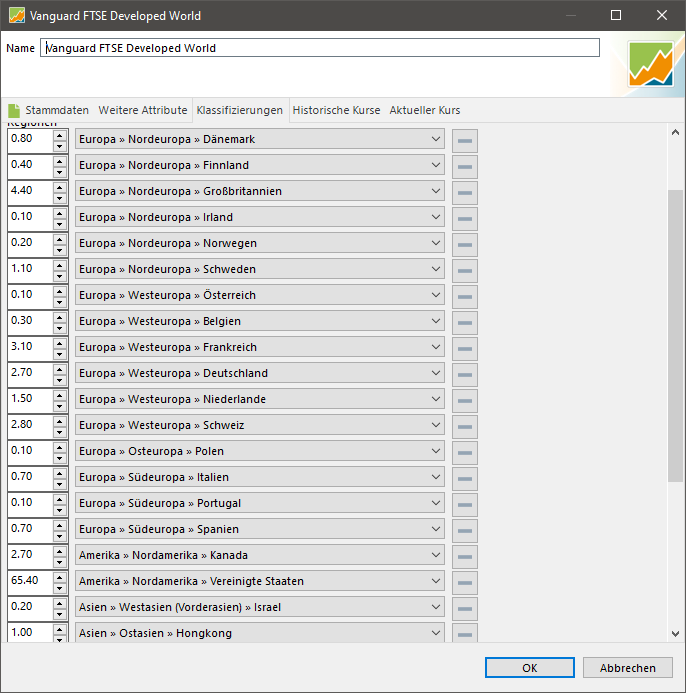Increase the Norwegen weight value
686x693 pixels.
60,240
